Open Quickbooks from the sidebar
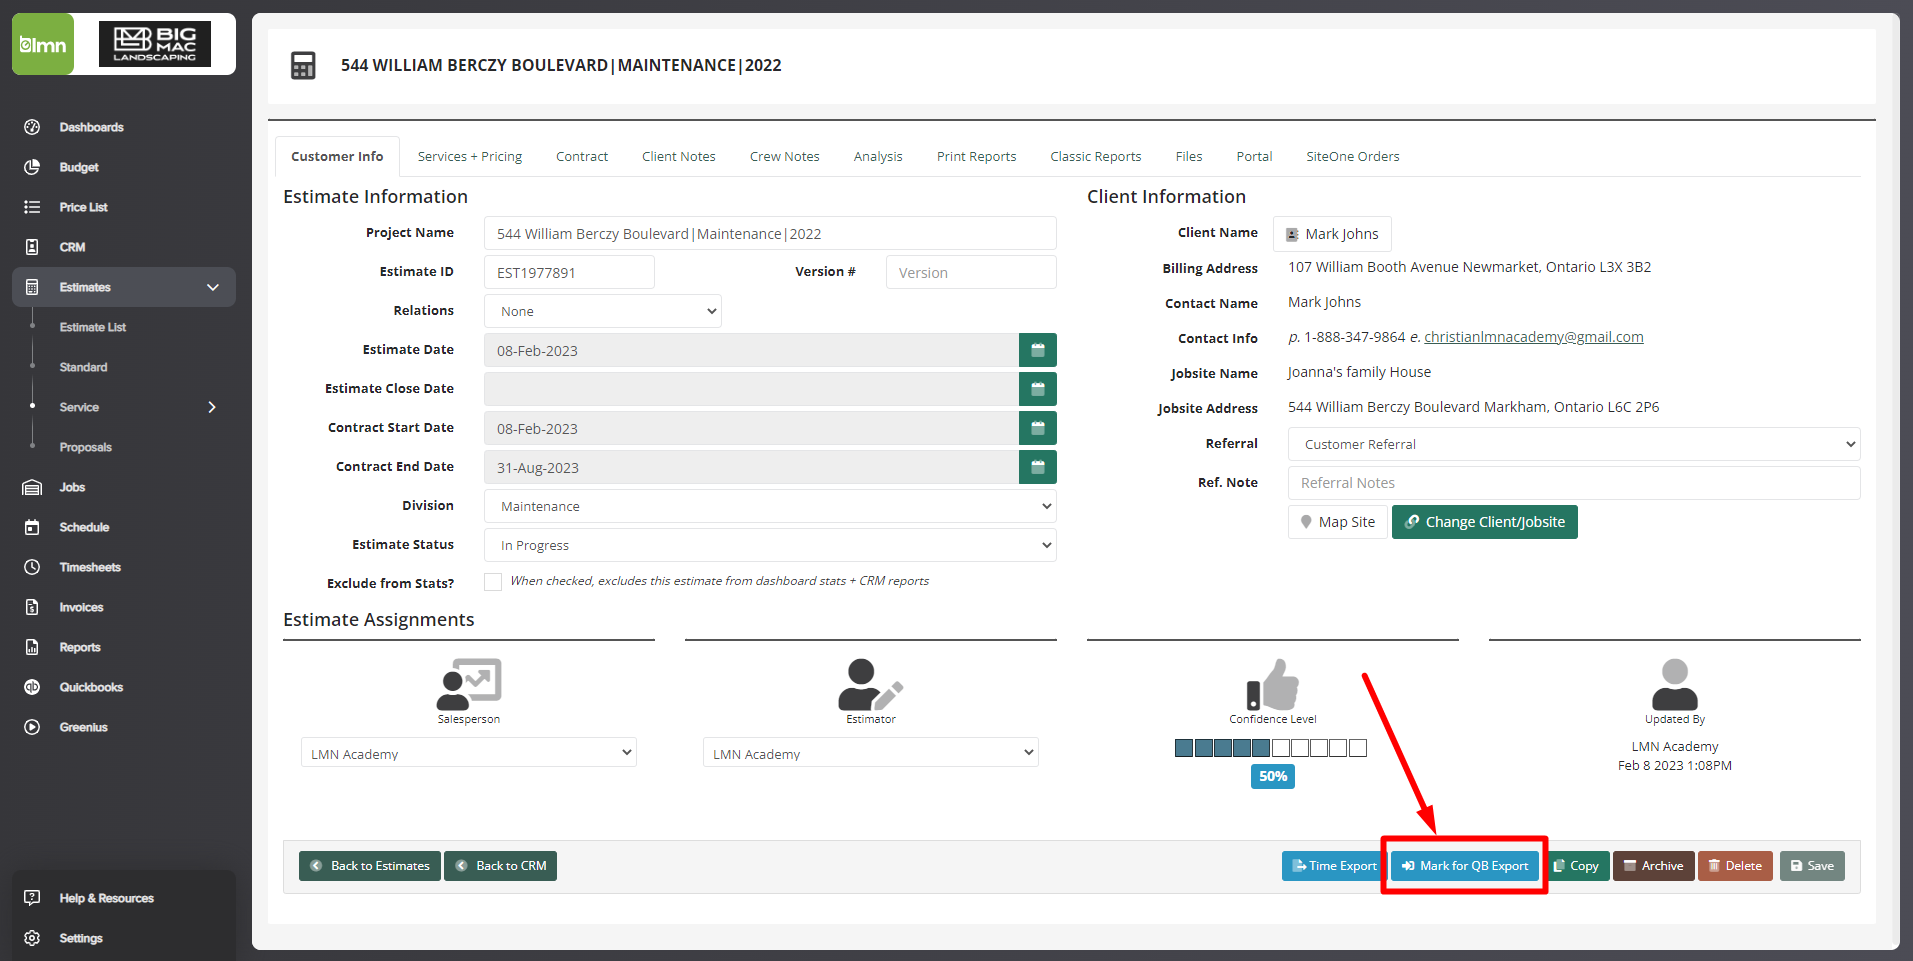This screenshot has width=1913, height=961. coord(90,687)
